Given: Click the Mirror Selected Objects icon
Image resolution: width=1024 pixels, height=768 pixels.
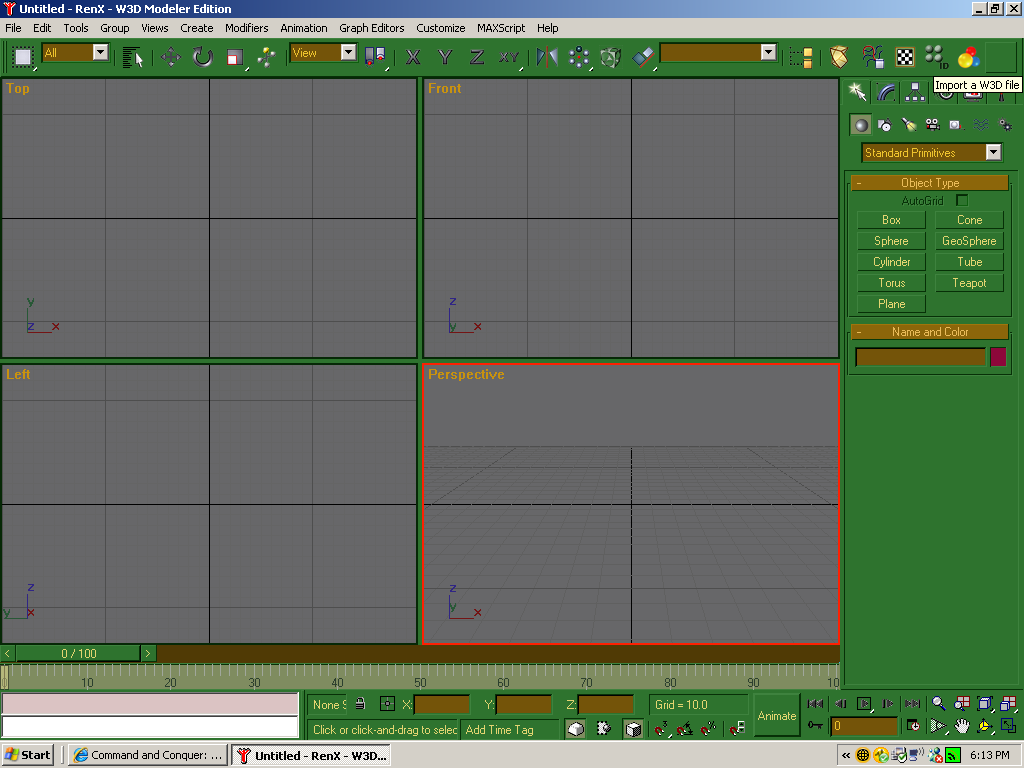Looking at the screenshot, I should 547,57.
